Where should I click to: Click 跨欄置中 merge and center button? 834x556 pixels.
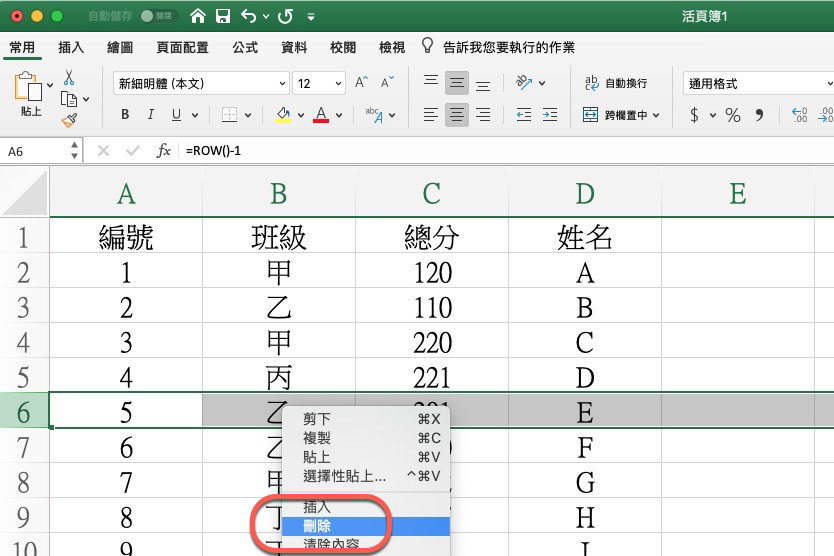point(621,115)
